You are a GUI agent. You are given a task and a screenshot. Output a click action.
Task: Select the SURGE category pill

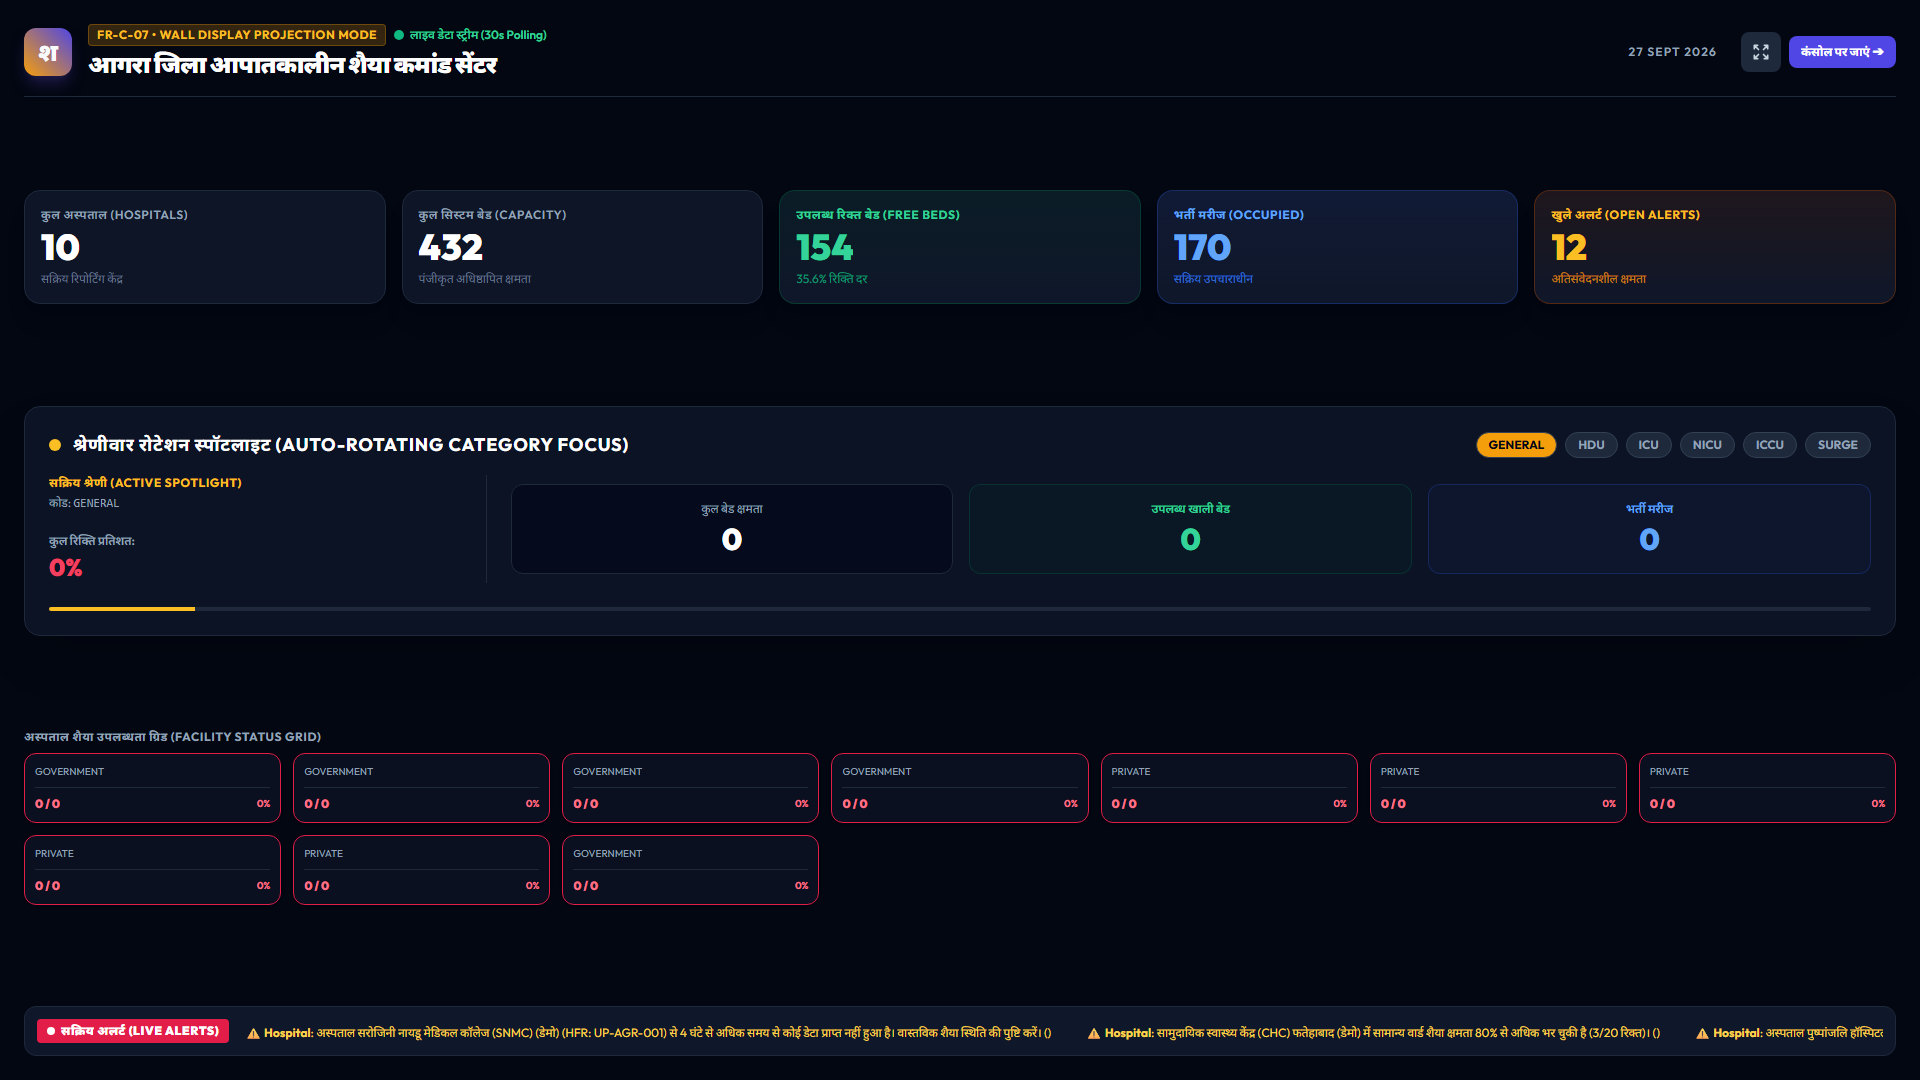click(x=1837, y=445)
